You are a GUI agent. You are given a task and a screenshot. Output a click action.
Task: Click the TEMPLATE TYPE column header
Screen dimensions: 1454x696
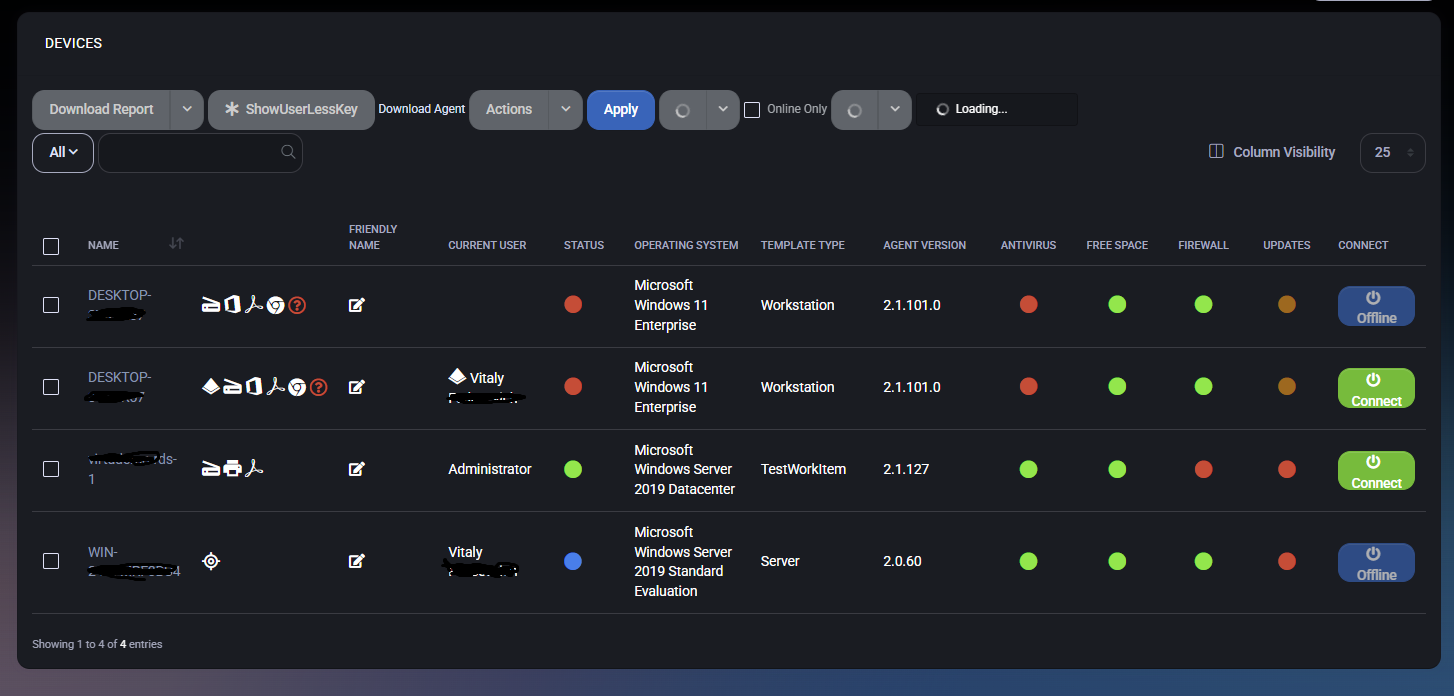[802, 245]
